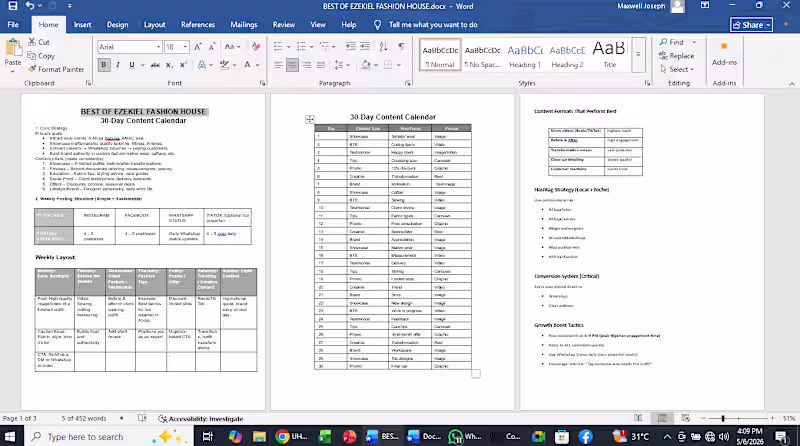Click the table move handle on page two
This screenshot has width=800, height=446.
point(310,119)
